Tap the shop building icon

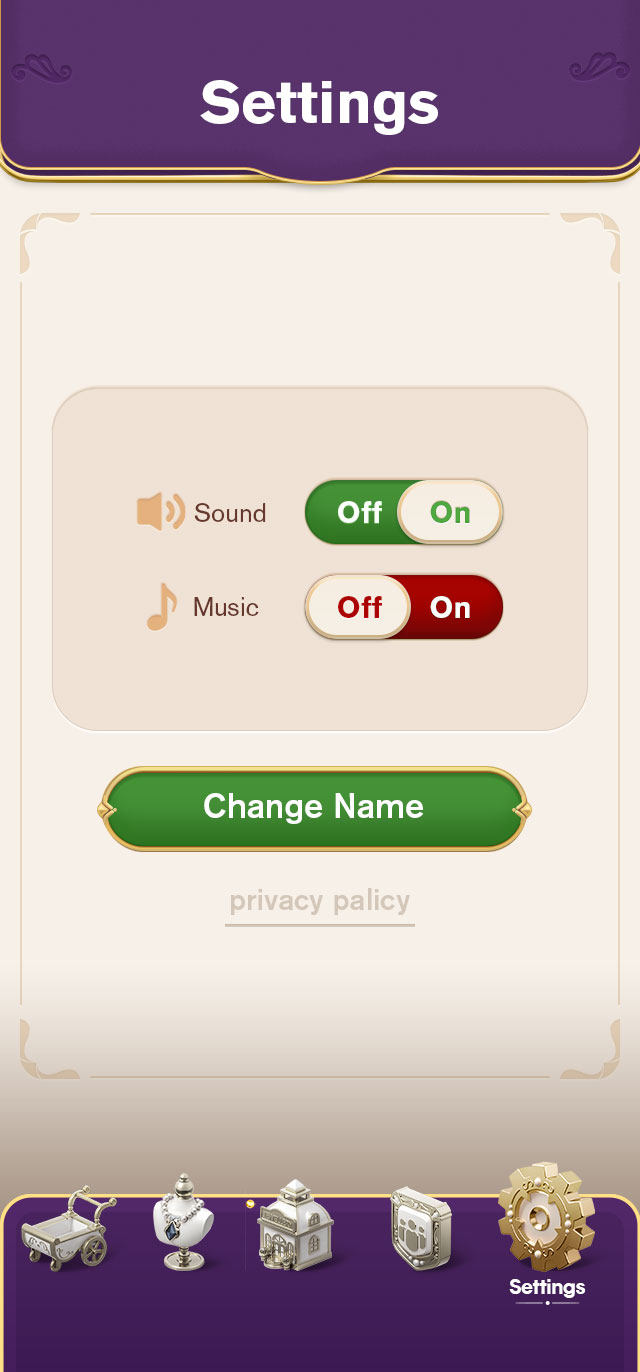(x=294, y=1225)
